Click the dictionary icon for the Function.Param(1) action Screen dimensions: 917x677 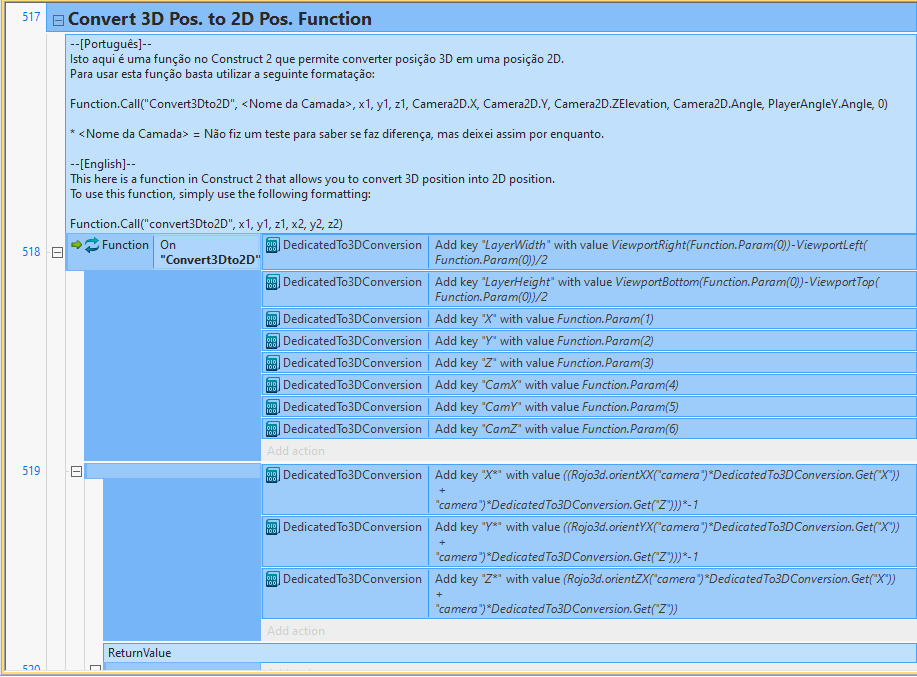pos(273,319)
